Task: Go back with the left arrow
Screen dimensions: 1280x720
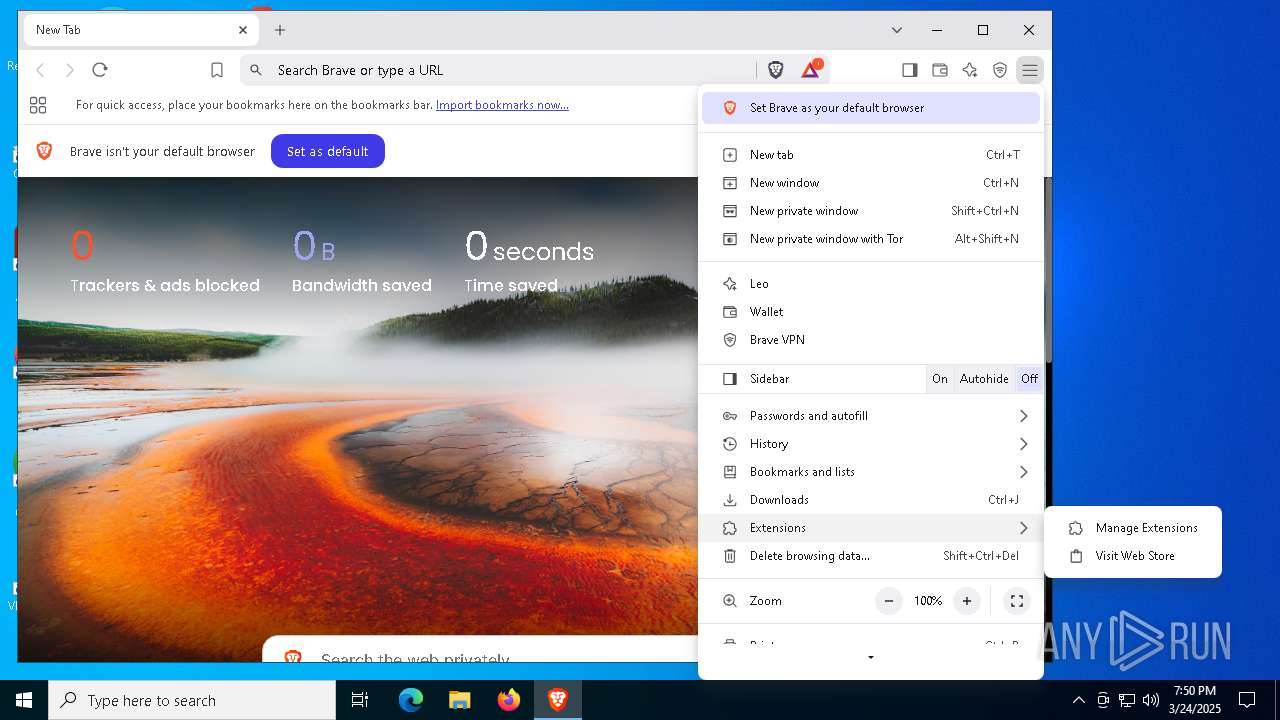Action: tap(41, 70)
